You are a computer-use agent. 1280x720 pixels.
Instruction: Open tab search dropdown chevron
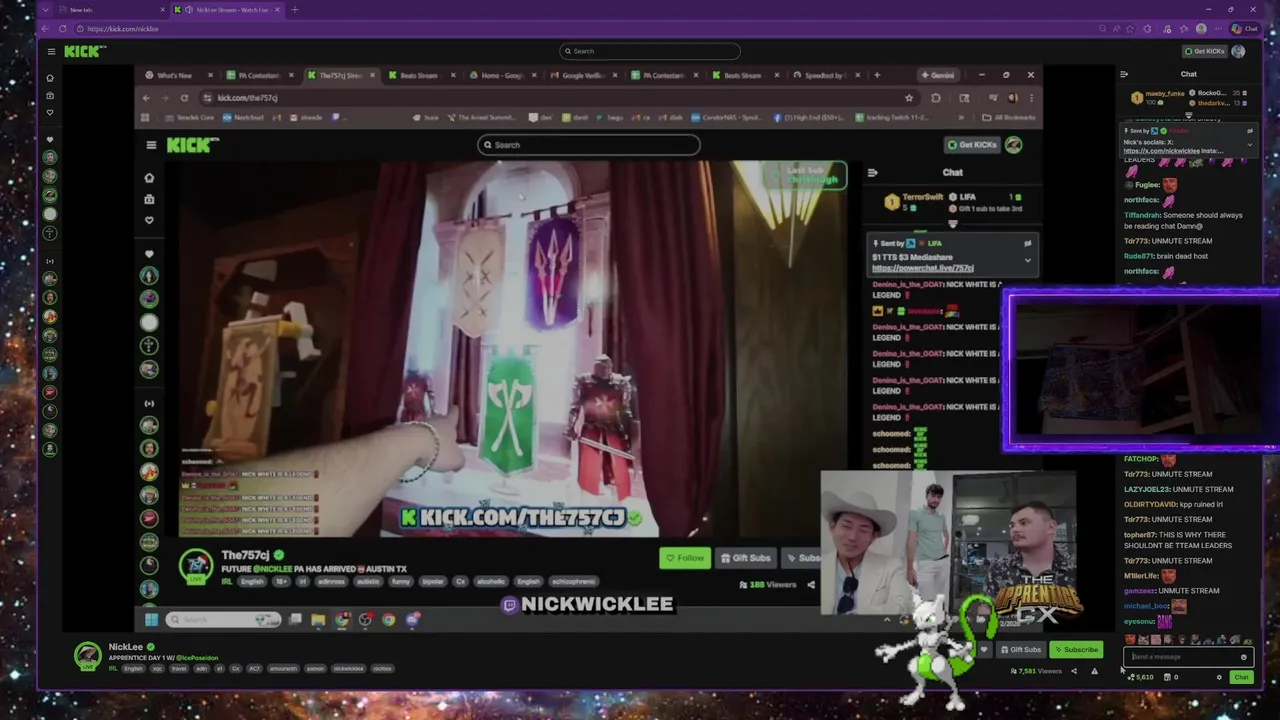(x=46, y=10)
